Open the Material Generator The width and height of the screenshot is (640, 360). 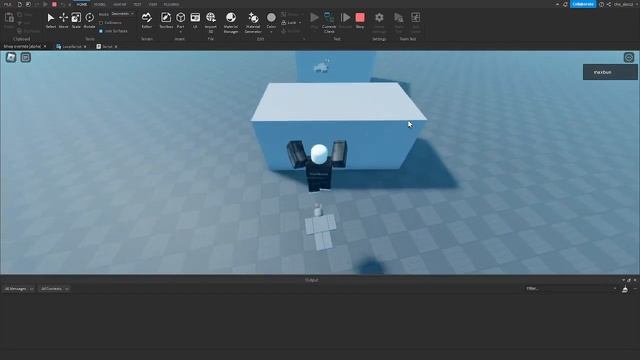click(253, 22)
